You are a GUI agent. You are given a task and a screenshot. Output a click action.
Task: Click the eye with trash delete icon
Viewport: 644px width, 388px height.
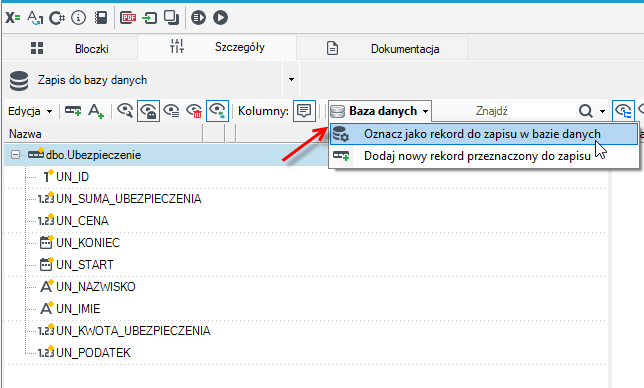[x=194, y=111]
